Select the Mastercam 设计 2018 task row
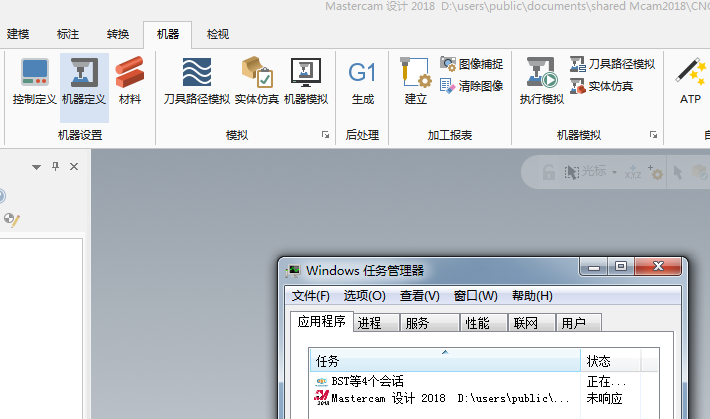This screenshot has height=419, width=710. point(484,398)
